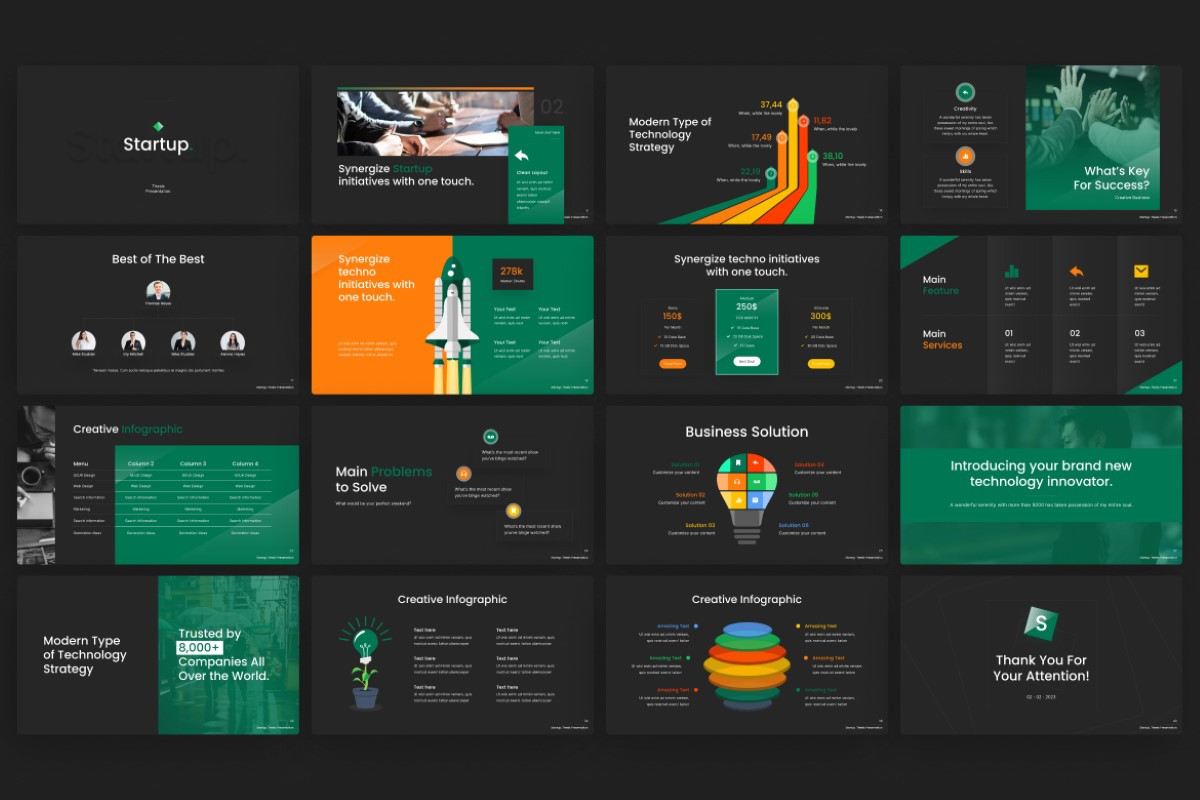Image resolution: width=1200 pixels, height=800 pixels.
Task: Click the green S logo on Thank You slide
Action: (1041, 625)
